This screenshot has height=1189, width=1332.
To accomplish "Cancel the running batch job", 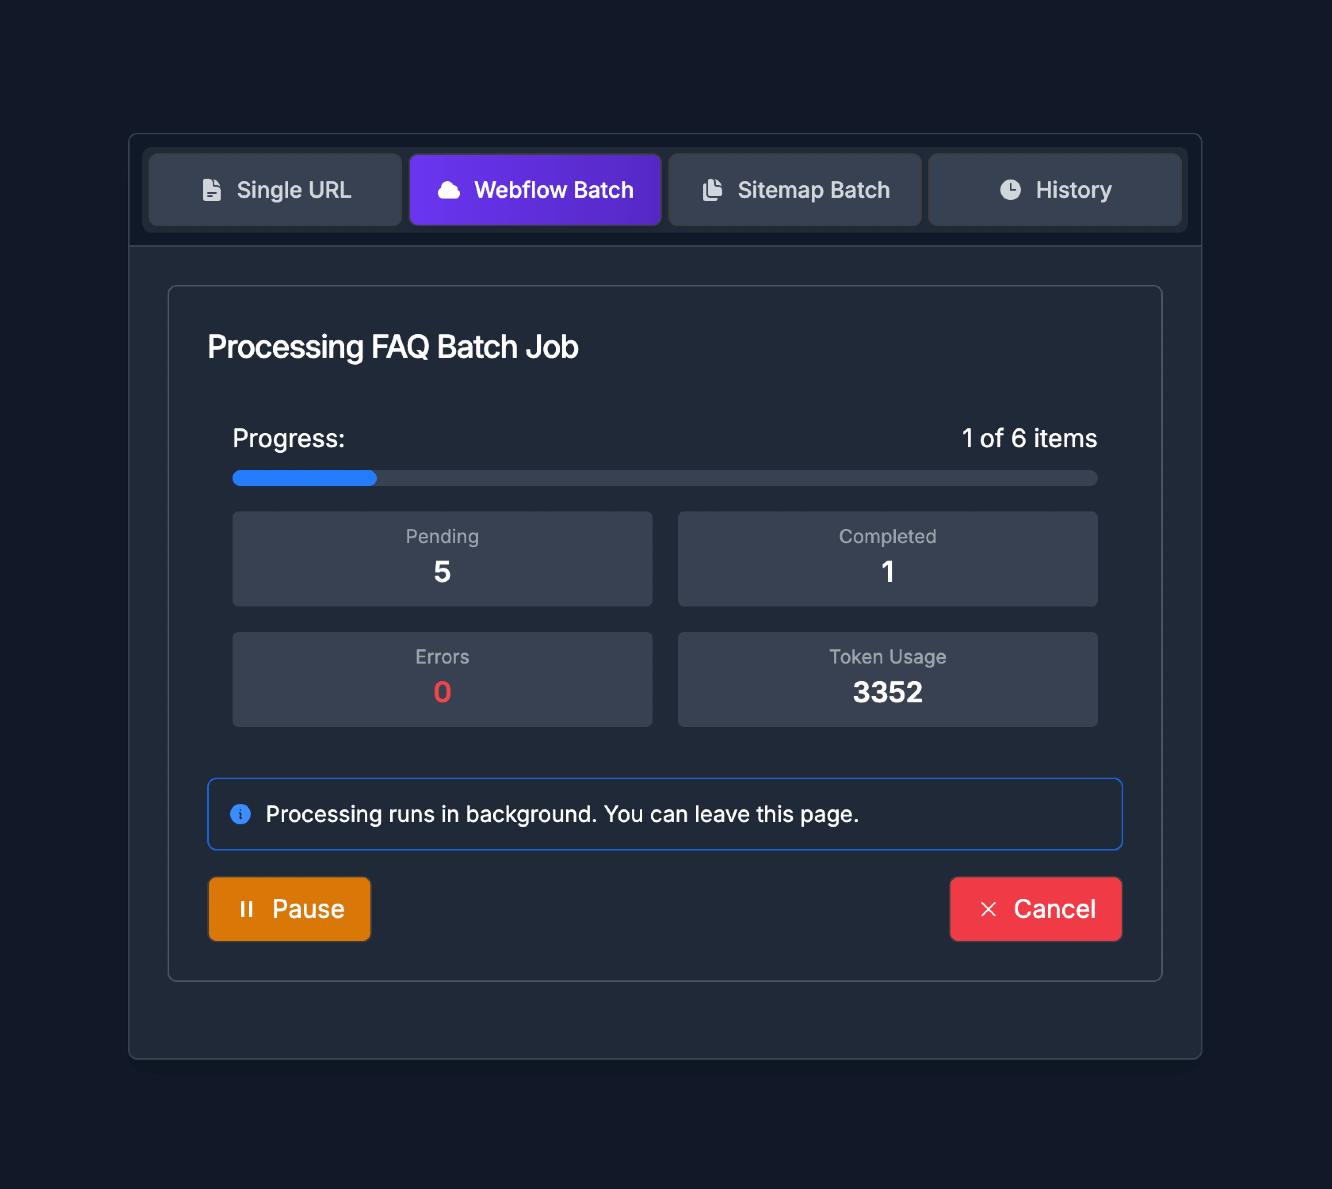I will point(1035,909).
